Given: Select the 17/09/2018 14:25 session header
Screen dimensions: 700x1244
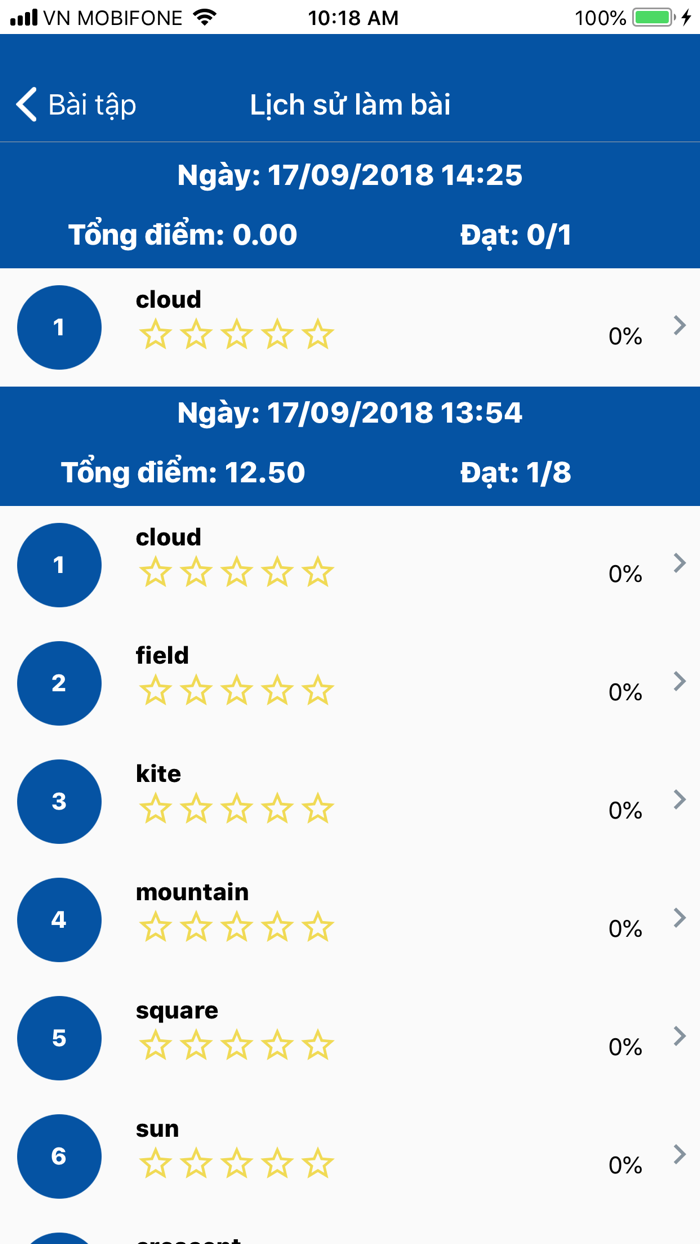Looking at the screenshot, I should tap(350, 176).
